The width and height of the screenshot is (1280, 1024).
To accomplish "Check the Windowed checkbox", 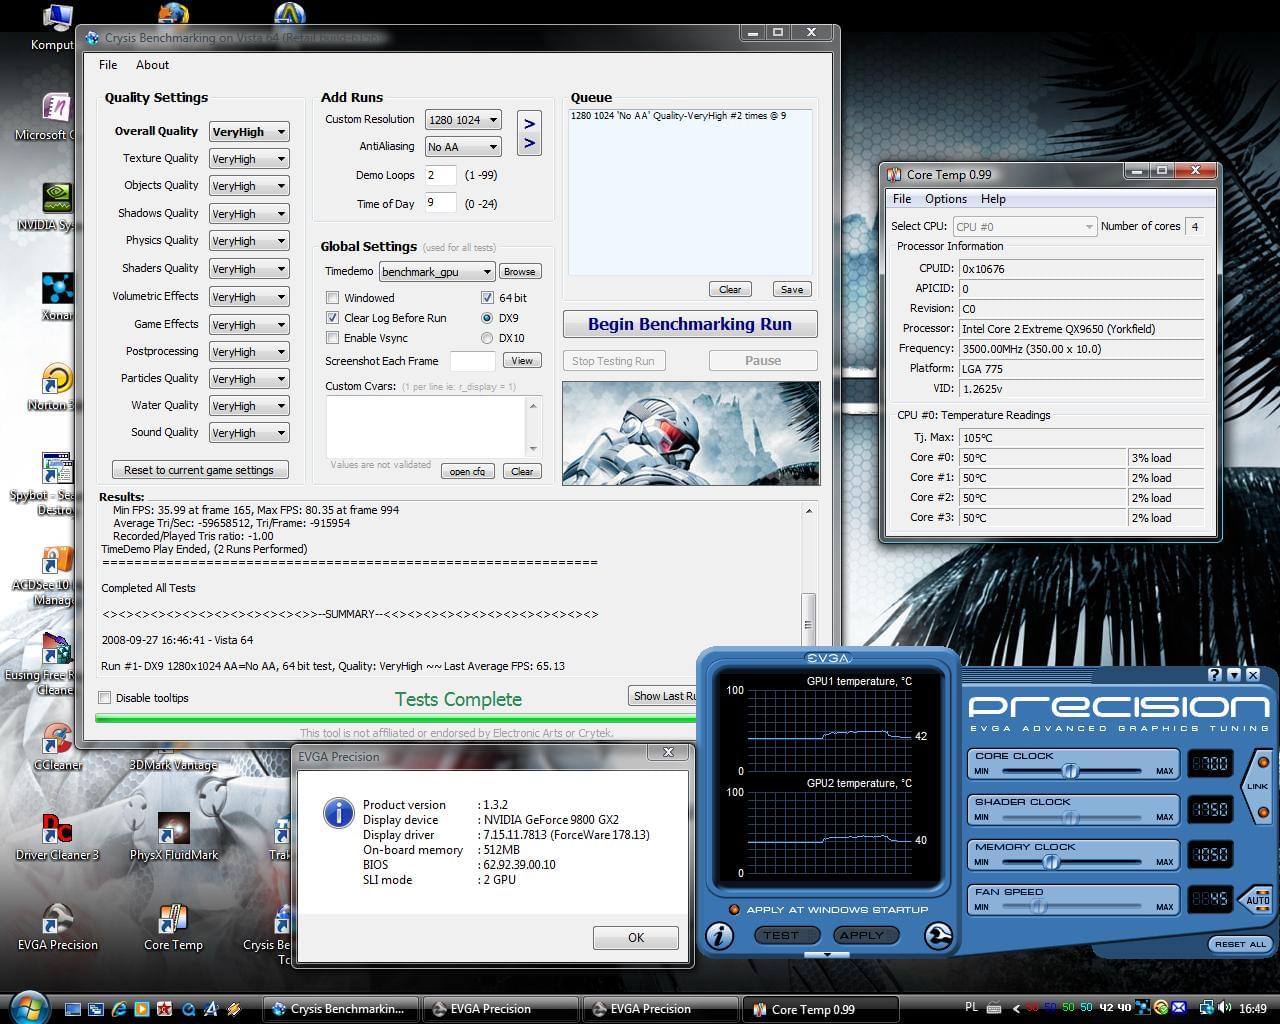I will coord(332,298).
